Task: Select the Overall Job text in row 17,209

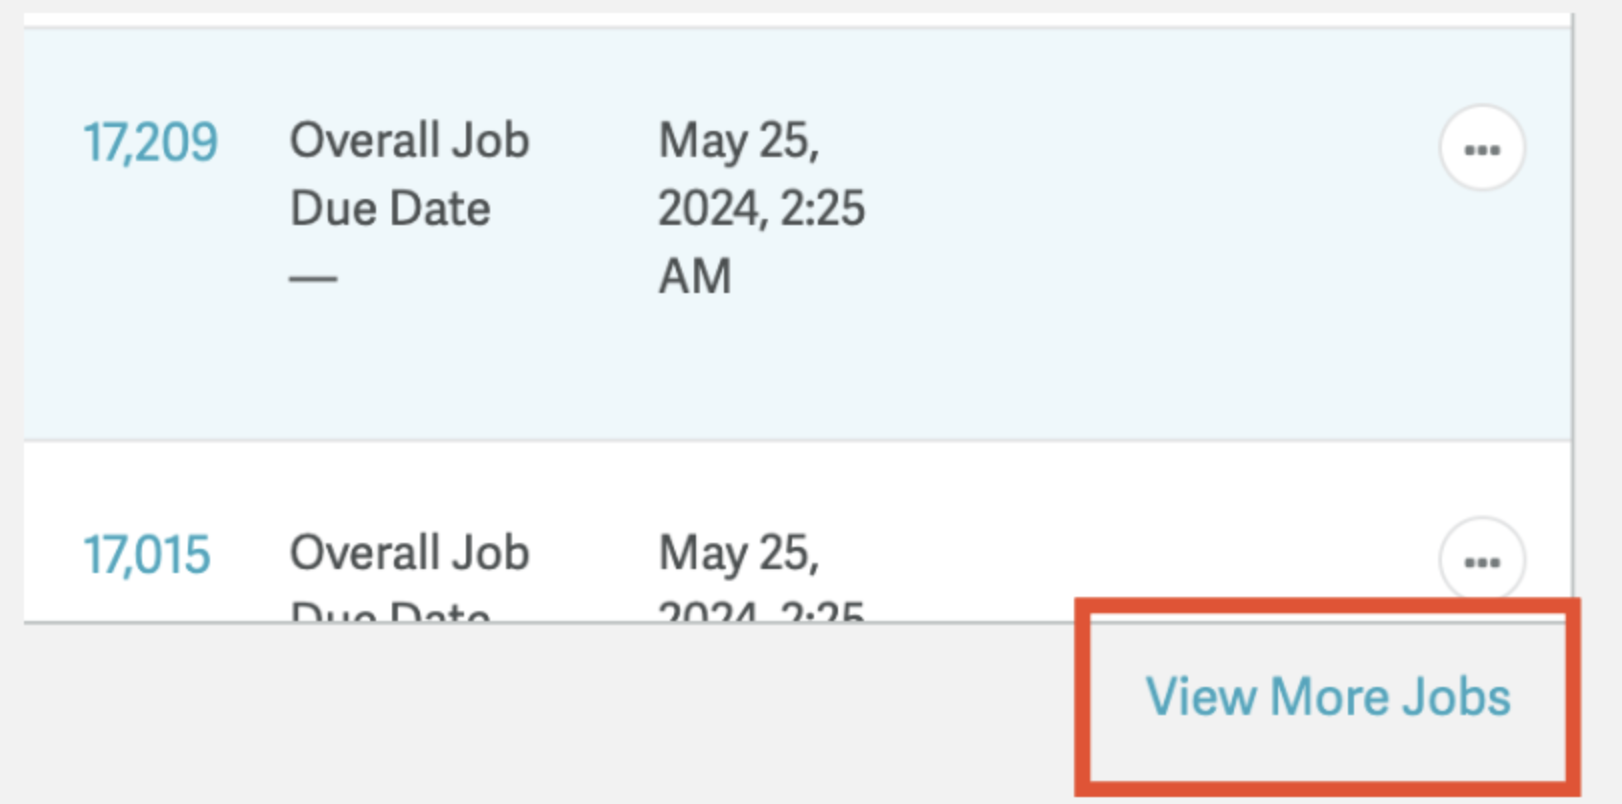Action: 410,140
